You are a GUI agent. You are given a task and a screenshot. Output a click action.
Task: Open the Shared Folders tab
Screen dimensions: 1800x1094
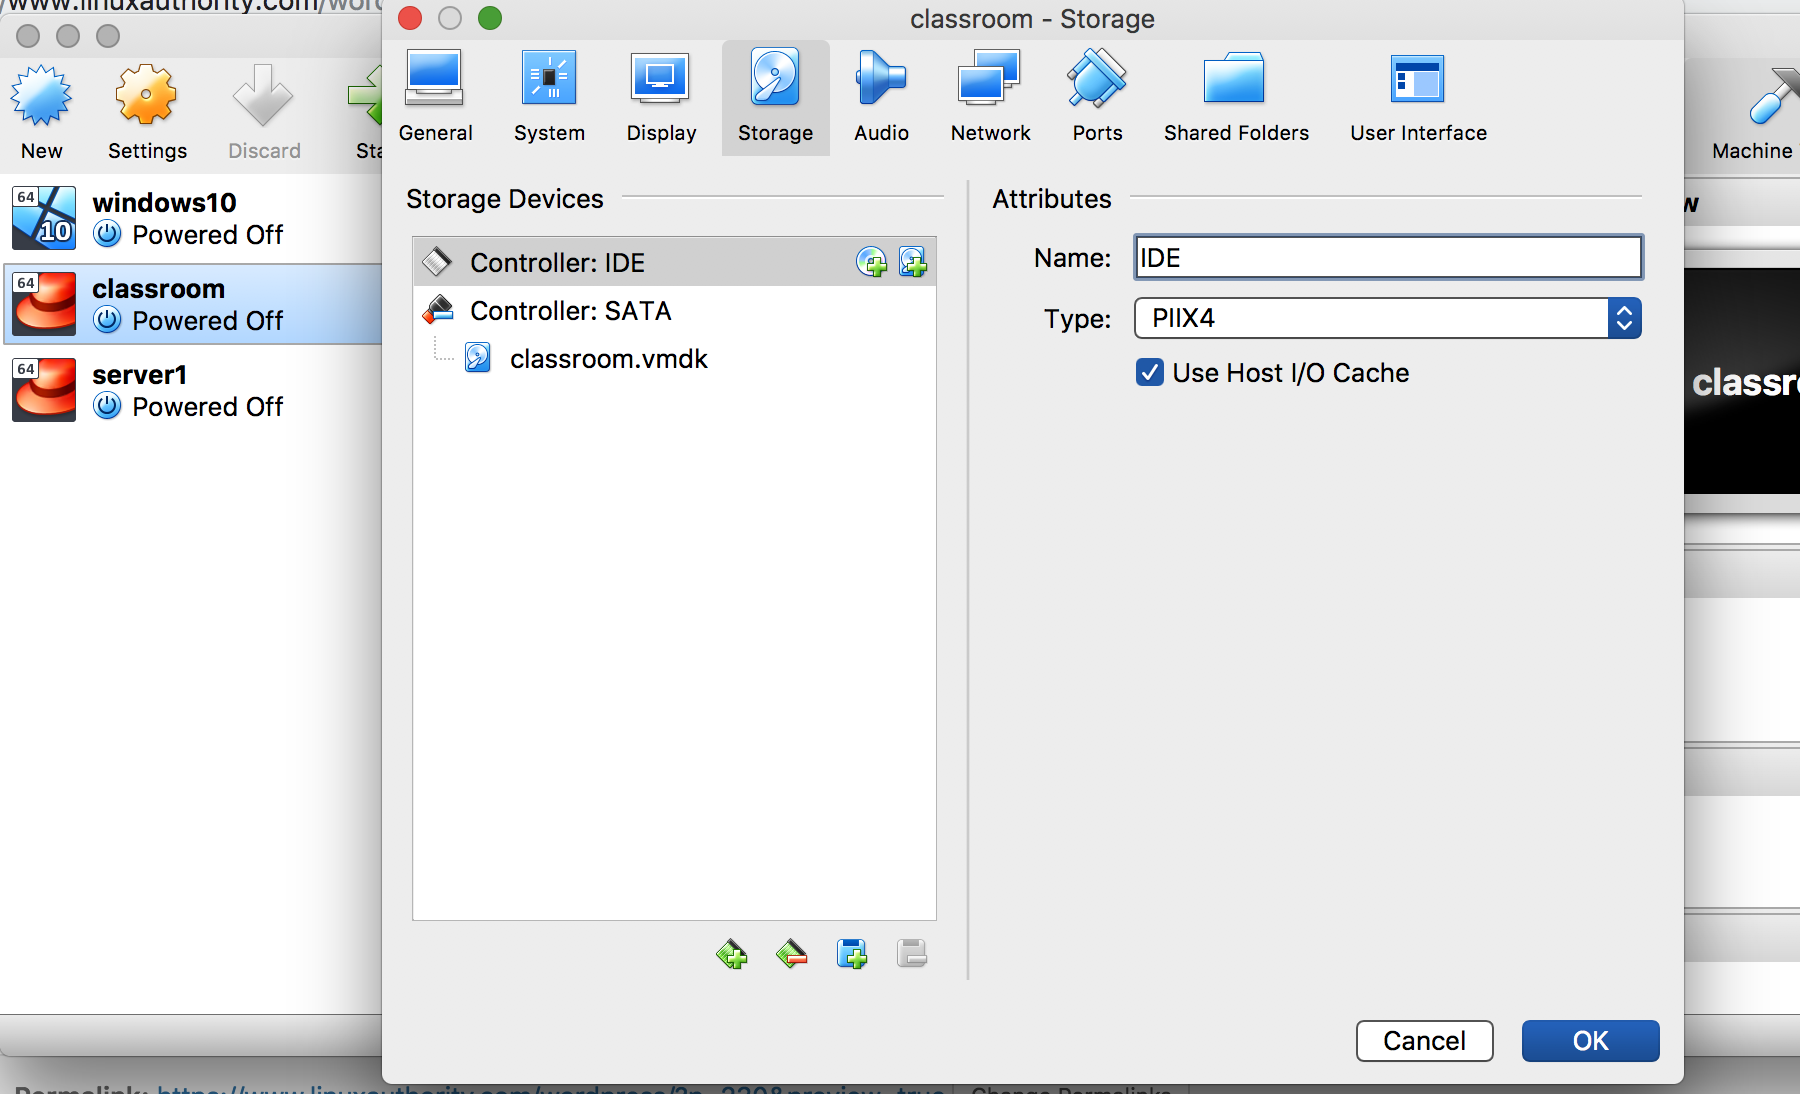[x=1236, y=98]
